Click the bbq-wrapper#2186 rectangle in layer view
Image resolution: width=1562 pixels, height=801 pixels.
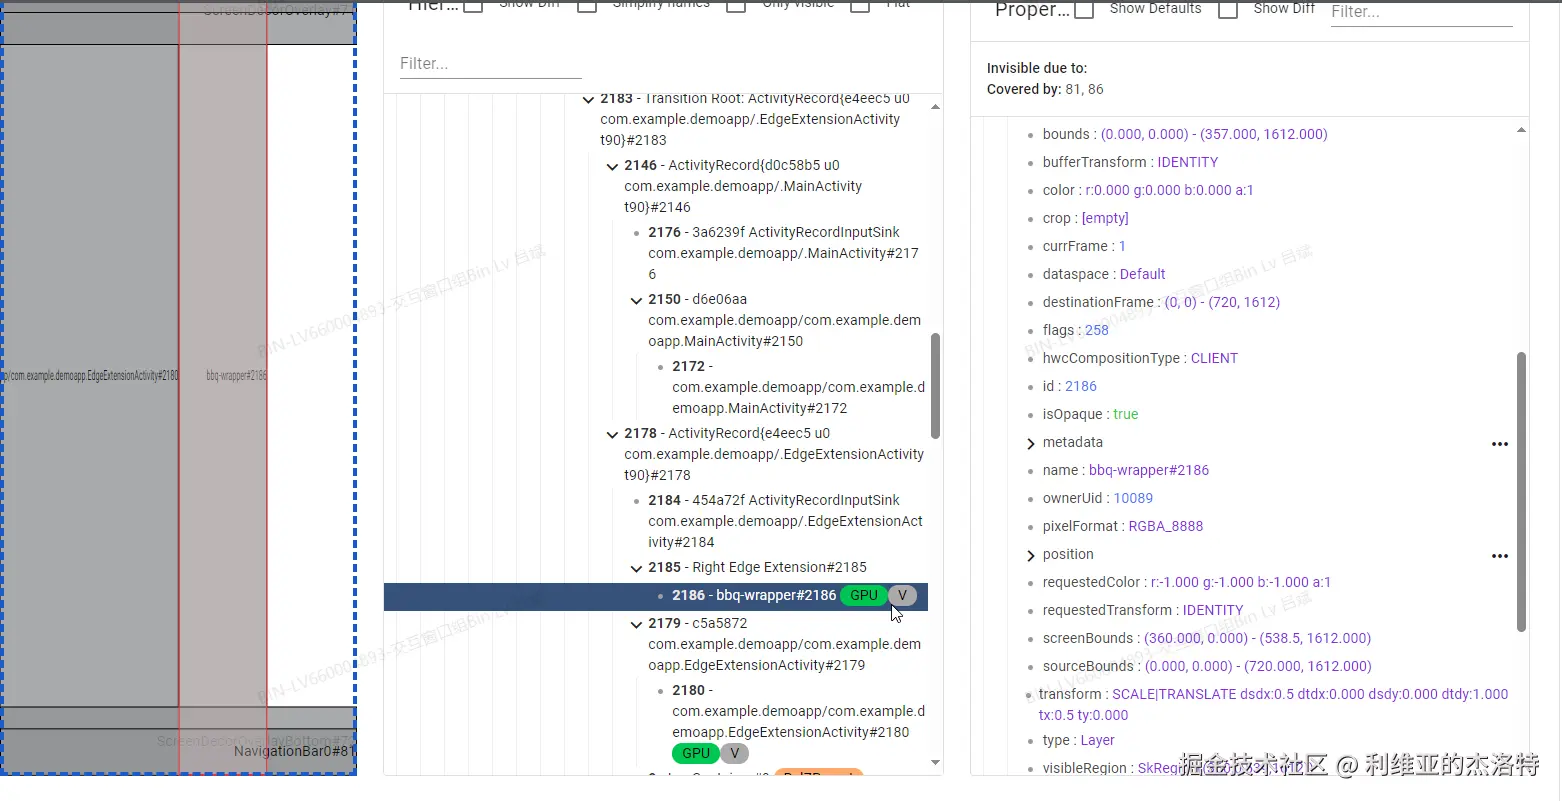tap(223, 376)
